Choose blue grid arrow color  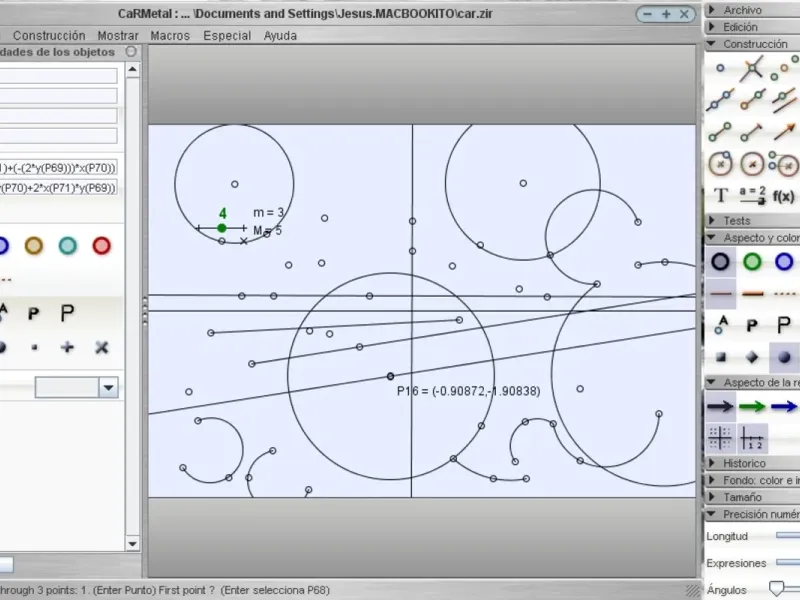click(784, 406)
